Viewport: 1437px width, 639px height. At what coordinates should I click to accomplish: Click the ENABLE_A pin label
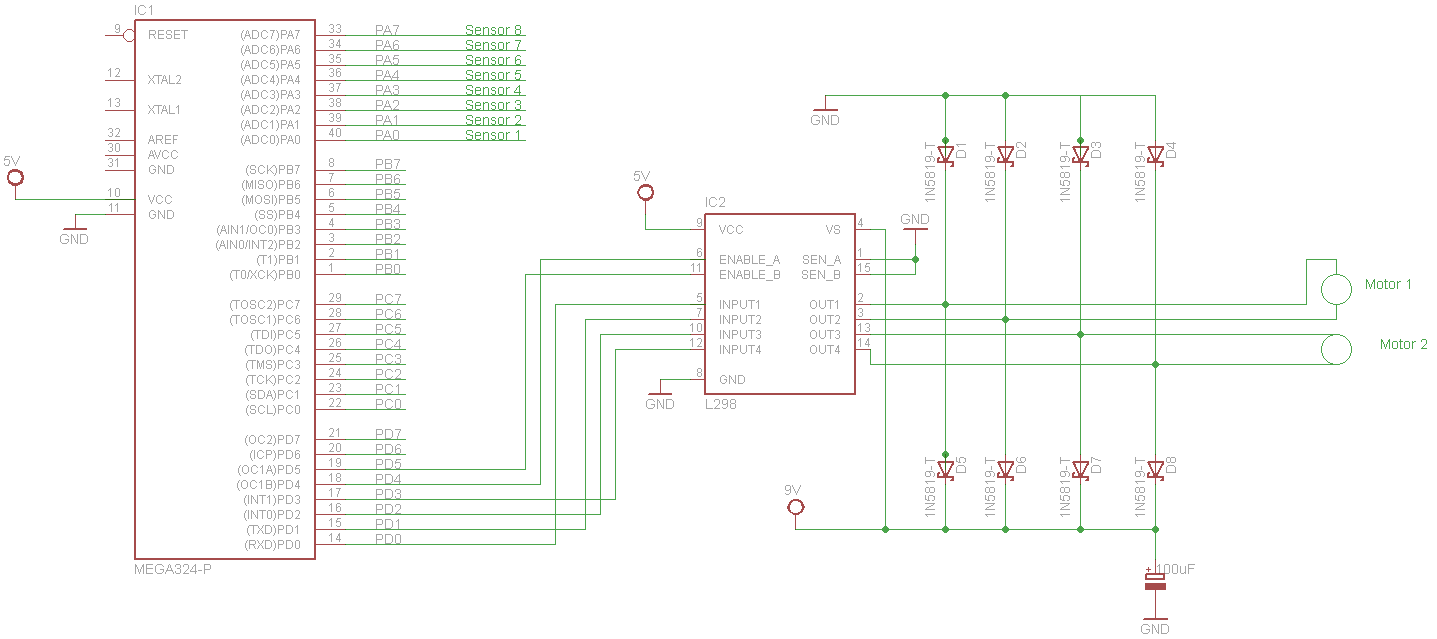click(749, 259)
